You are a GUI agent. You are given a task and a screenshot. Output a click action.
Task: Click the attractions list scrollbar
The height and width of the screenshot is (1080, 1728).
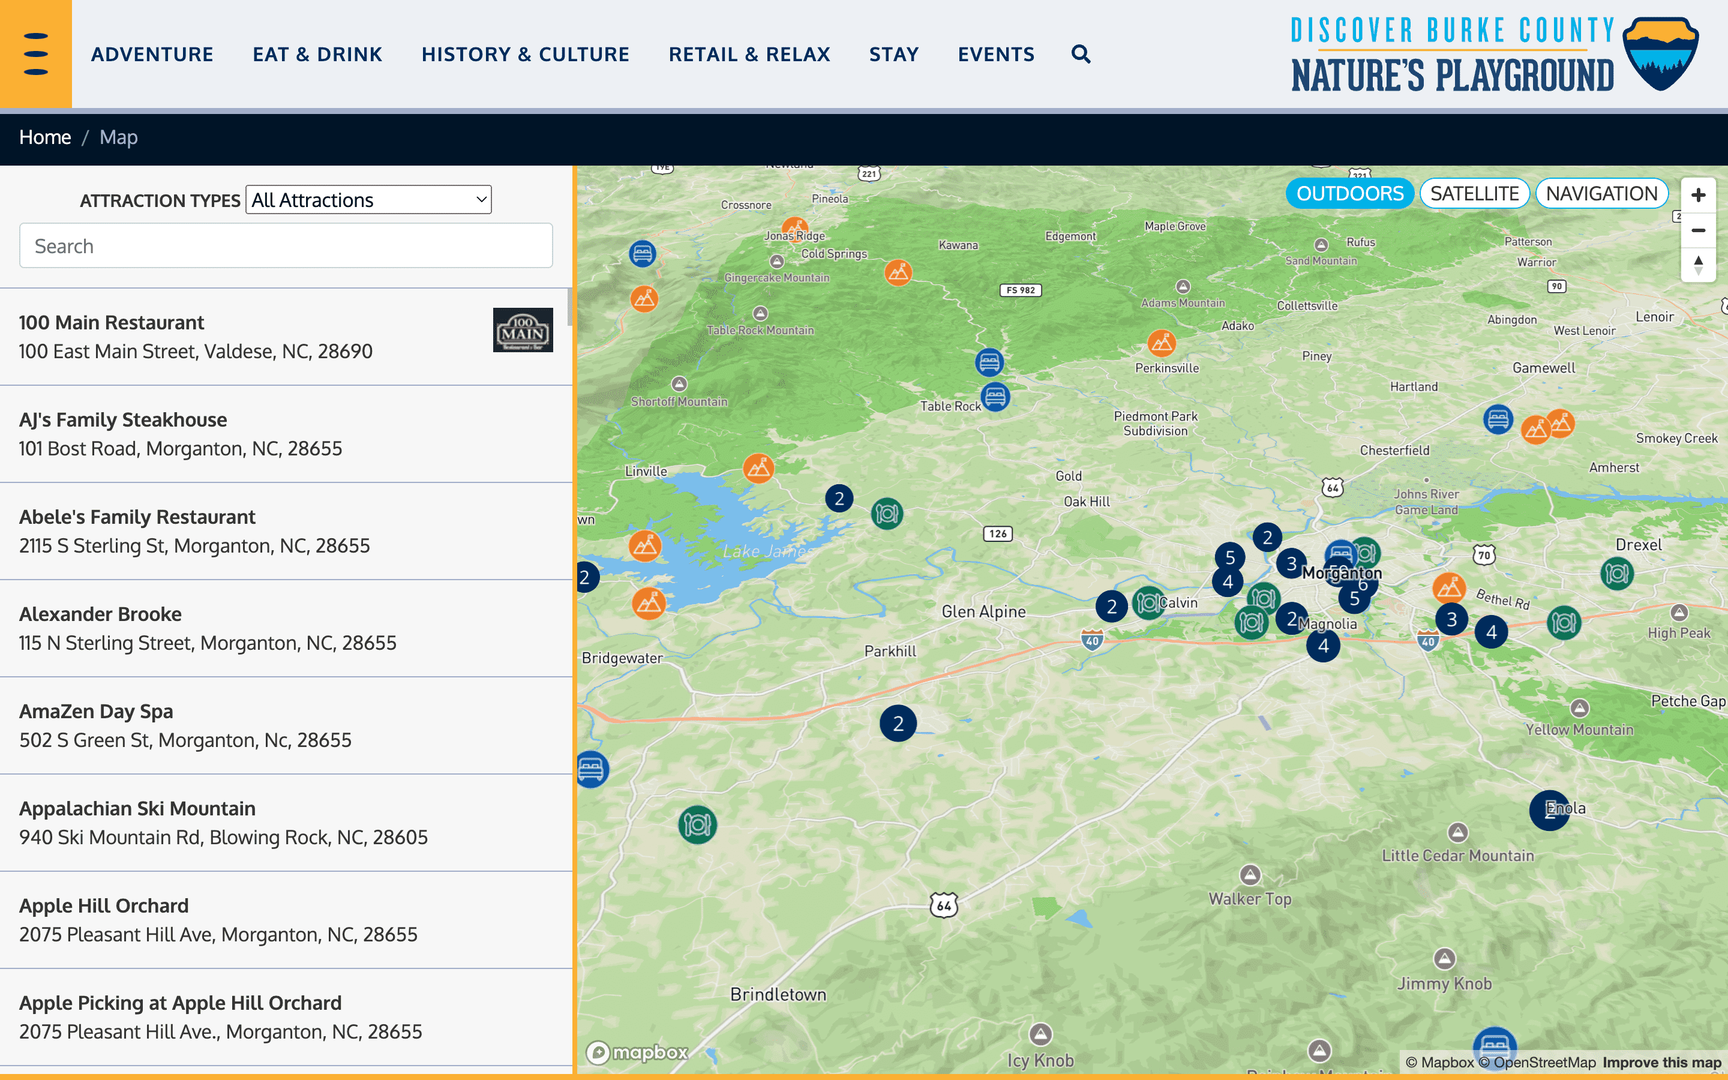tap(570, 308)
